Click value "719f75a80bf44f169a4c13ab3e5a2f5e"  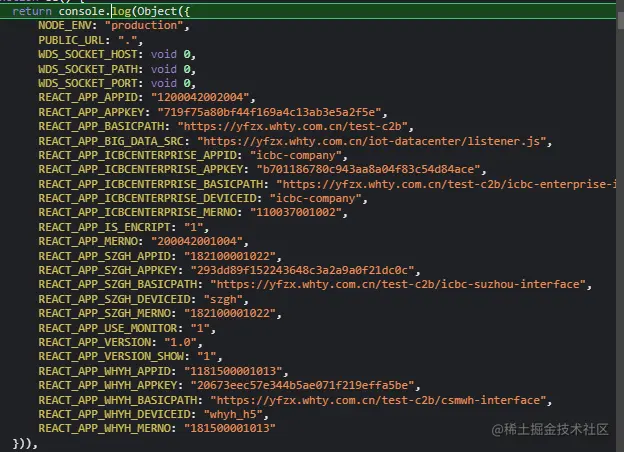(x=269, y=112)
